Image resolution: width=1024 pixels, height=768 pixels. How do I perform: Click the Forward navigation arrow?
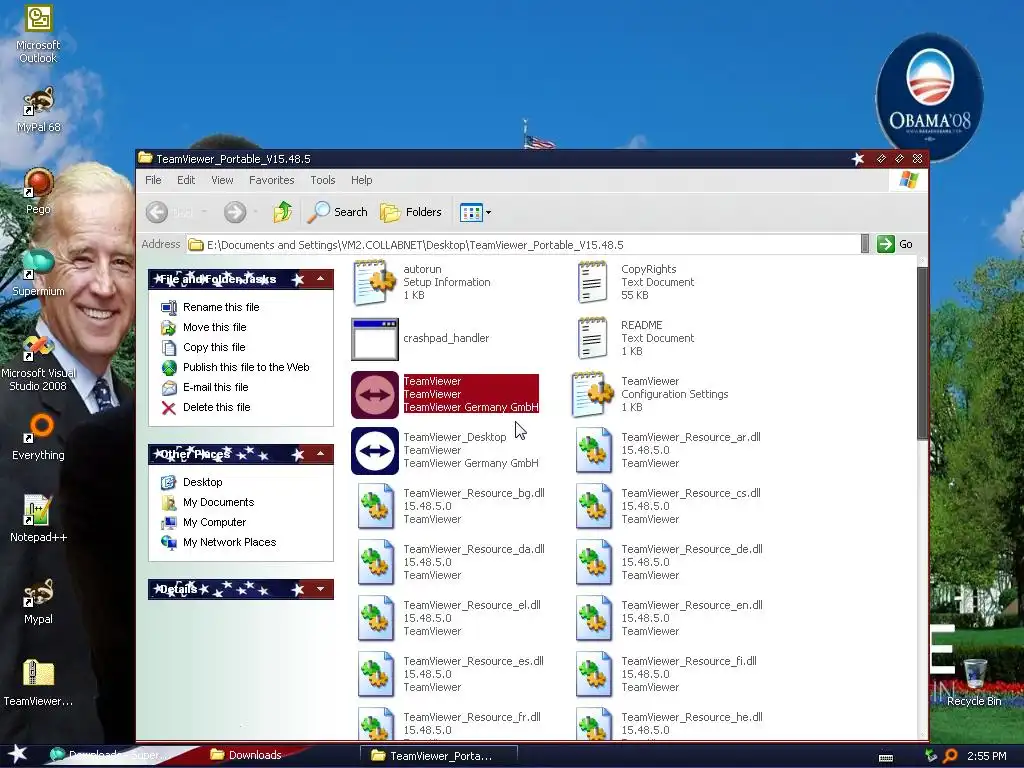[235, 212]
